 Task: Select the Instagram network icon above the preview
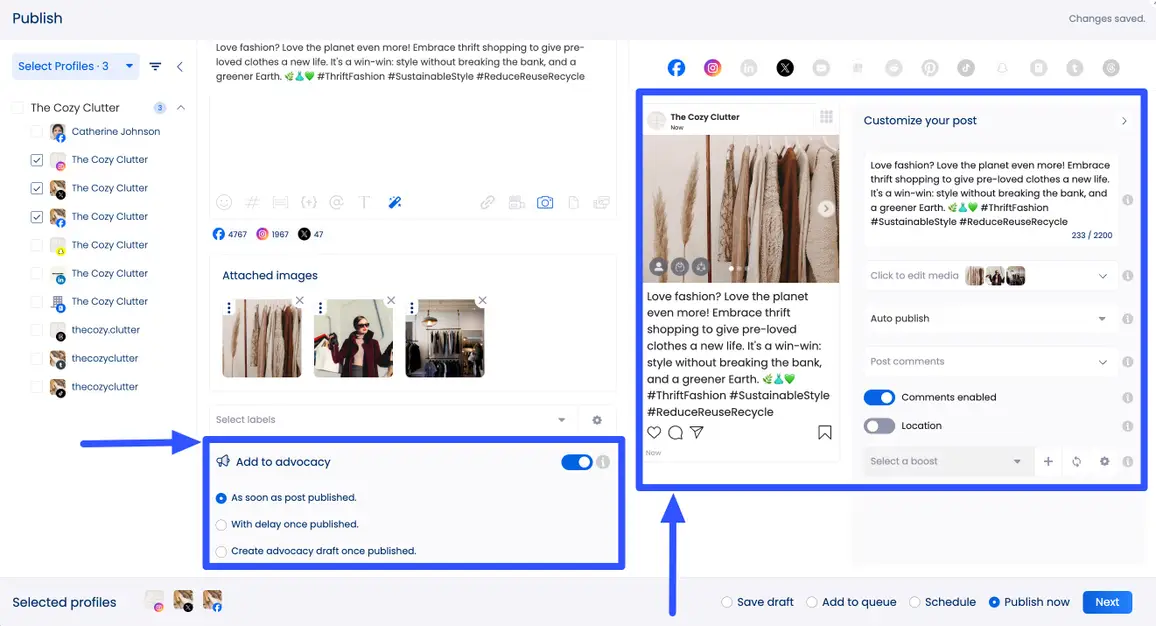(712, 67)
